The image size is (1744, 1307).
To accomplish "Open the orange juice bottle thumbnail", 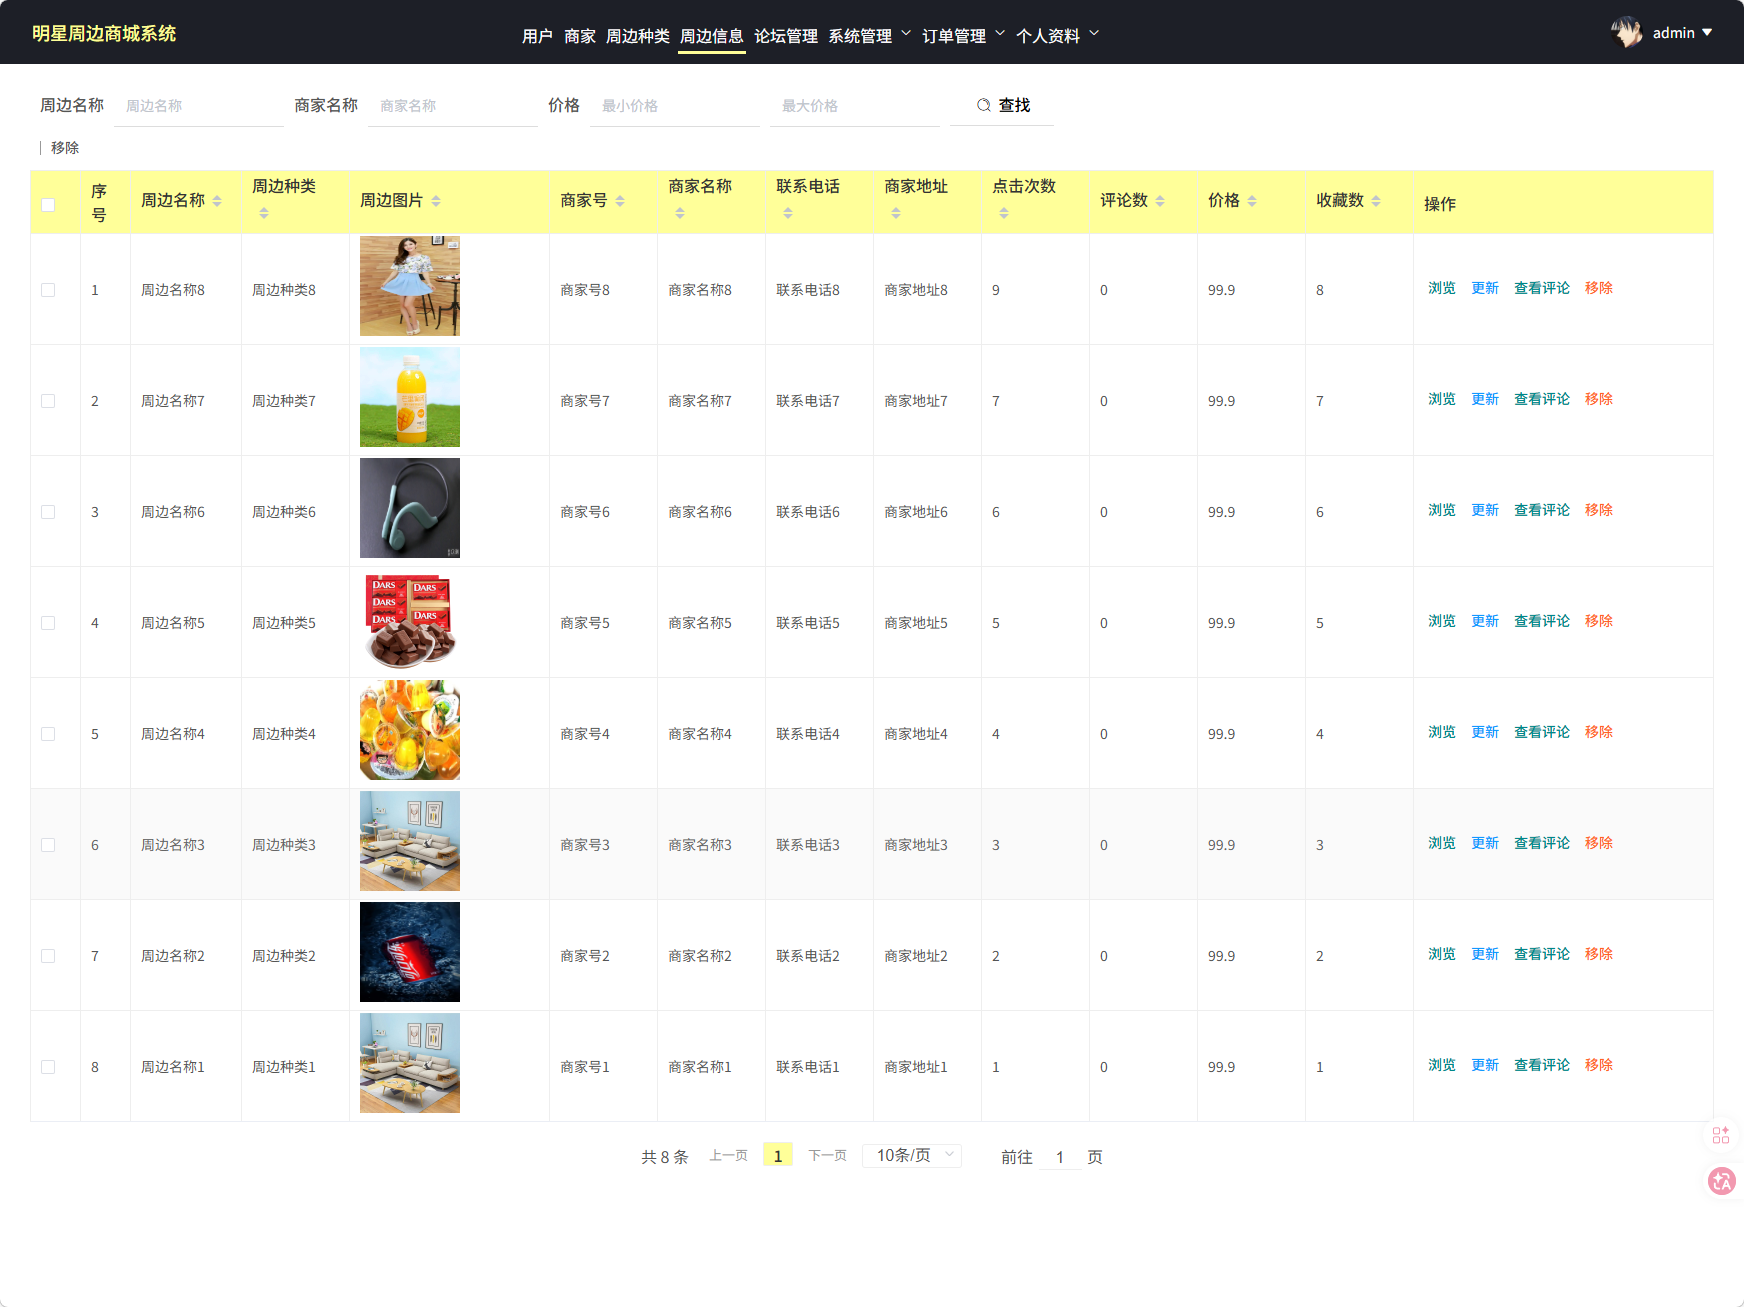I will pos(410,397).
